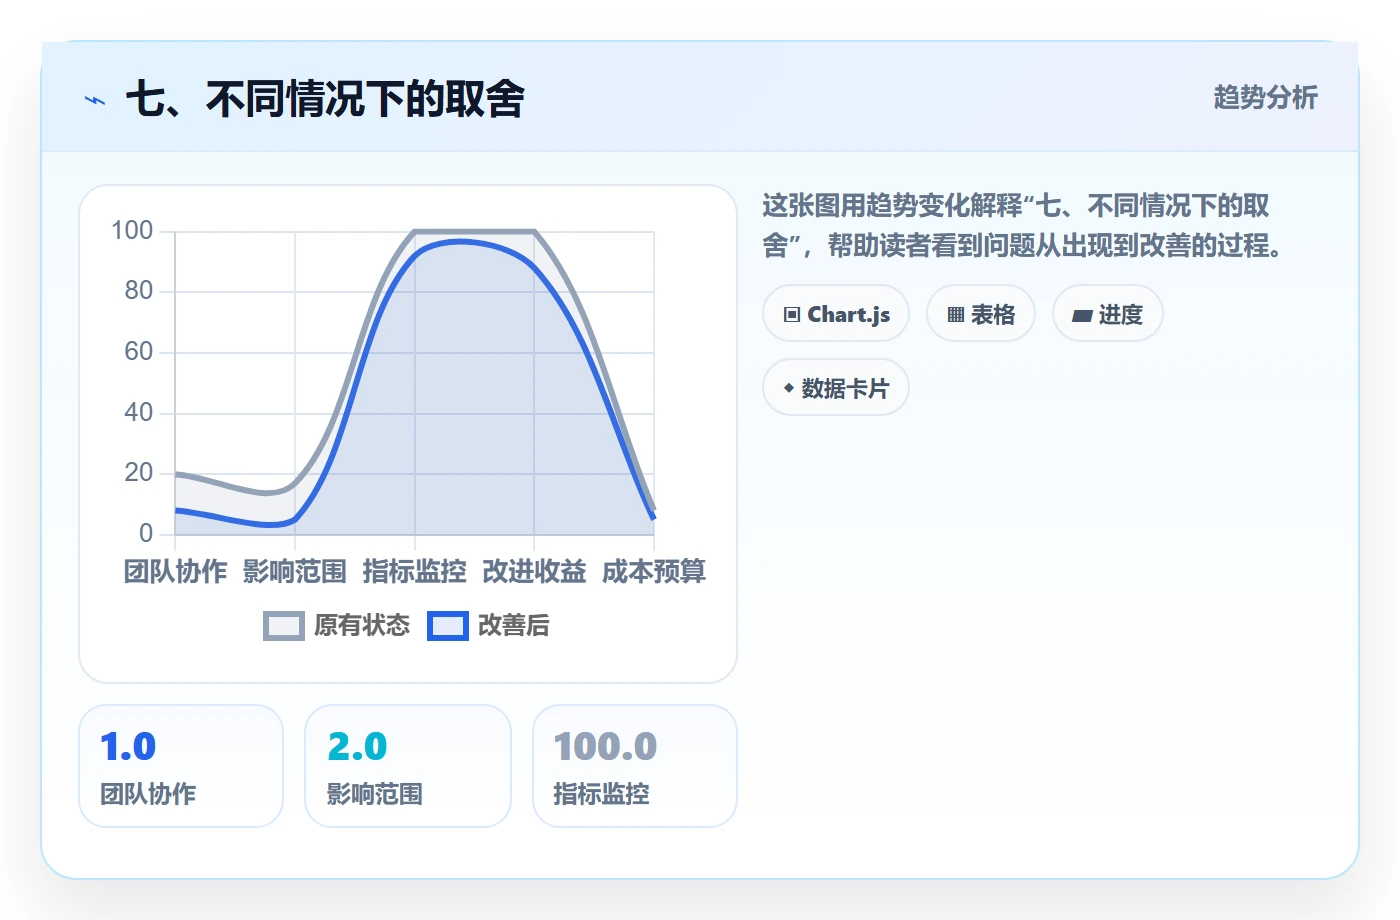The width and height of the screenshot is (1400, 920).
Task: Click the 40 y-axis value
Action: [139, 412]
